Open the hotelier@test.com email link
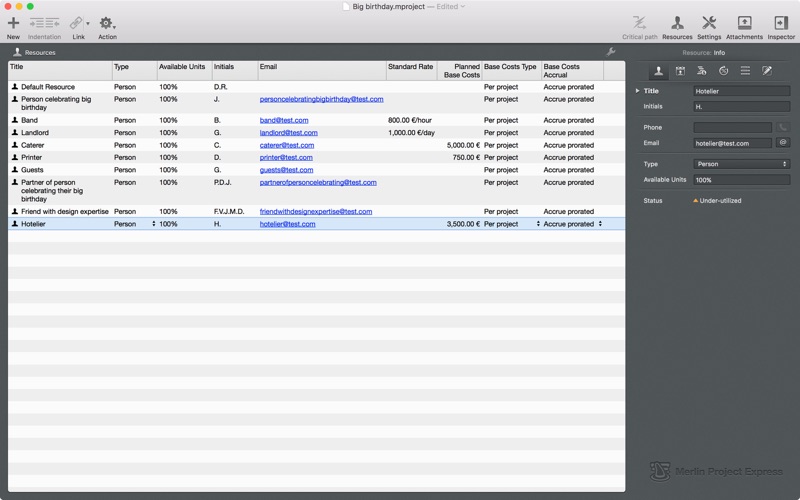The width and height of the screenshot is (800, 500). (x=287, y=224)
